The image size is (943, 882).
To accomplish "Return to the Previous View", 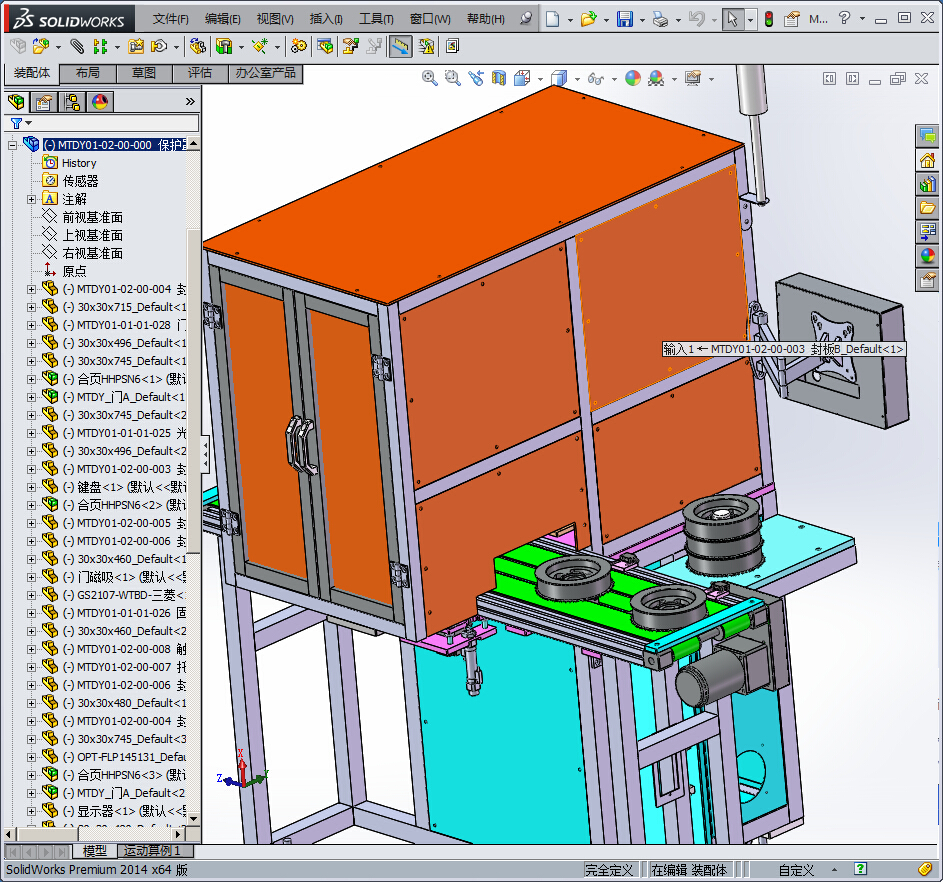I will point(476,78).
